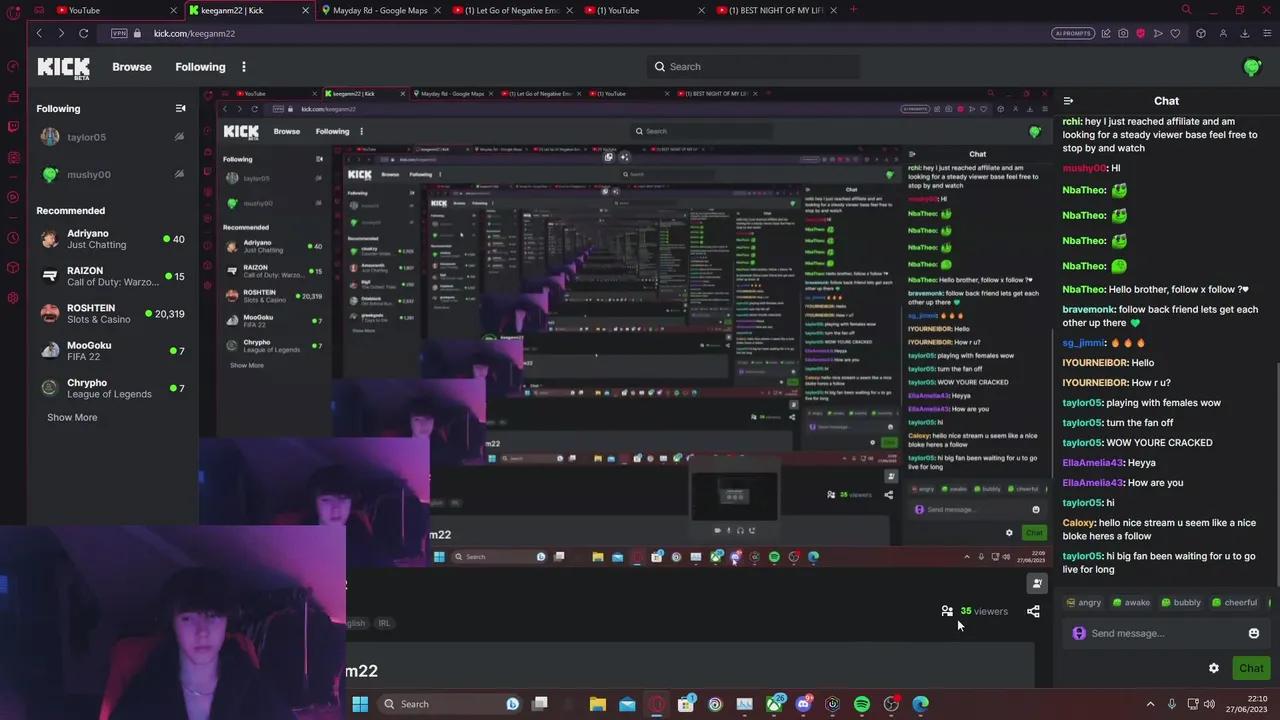
Task: Take a browser snapshot with the camera icon
Action: [1123, 33]
